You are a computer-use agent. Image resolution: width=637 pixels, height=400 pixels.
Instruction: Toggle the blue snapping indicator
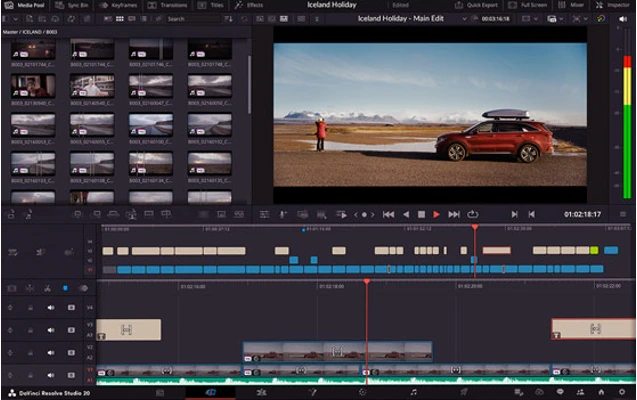point(65,288)
